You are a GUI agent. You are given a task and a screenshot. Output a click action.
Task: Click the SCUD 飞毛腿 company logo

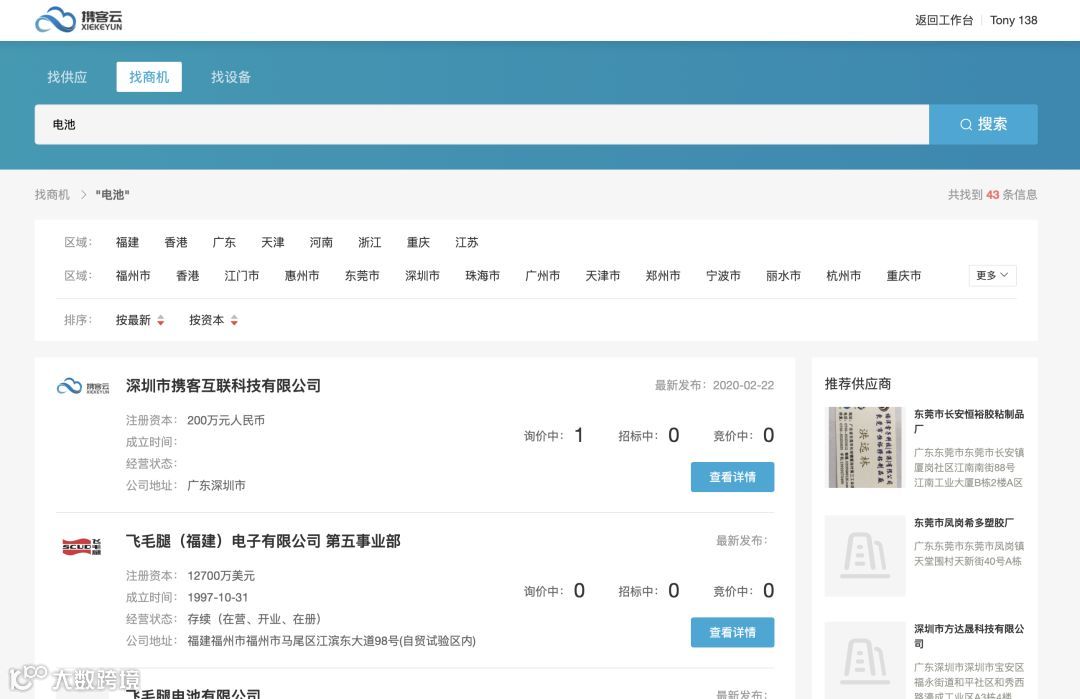point(82,547)
